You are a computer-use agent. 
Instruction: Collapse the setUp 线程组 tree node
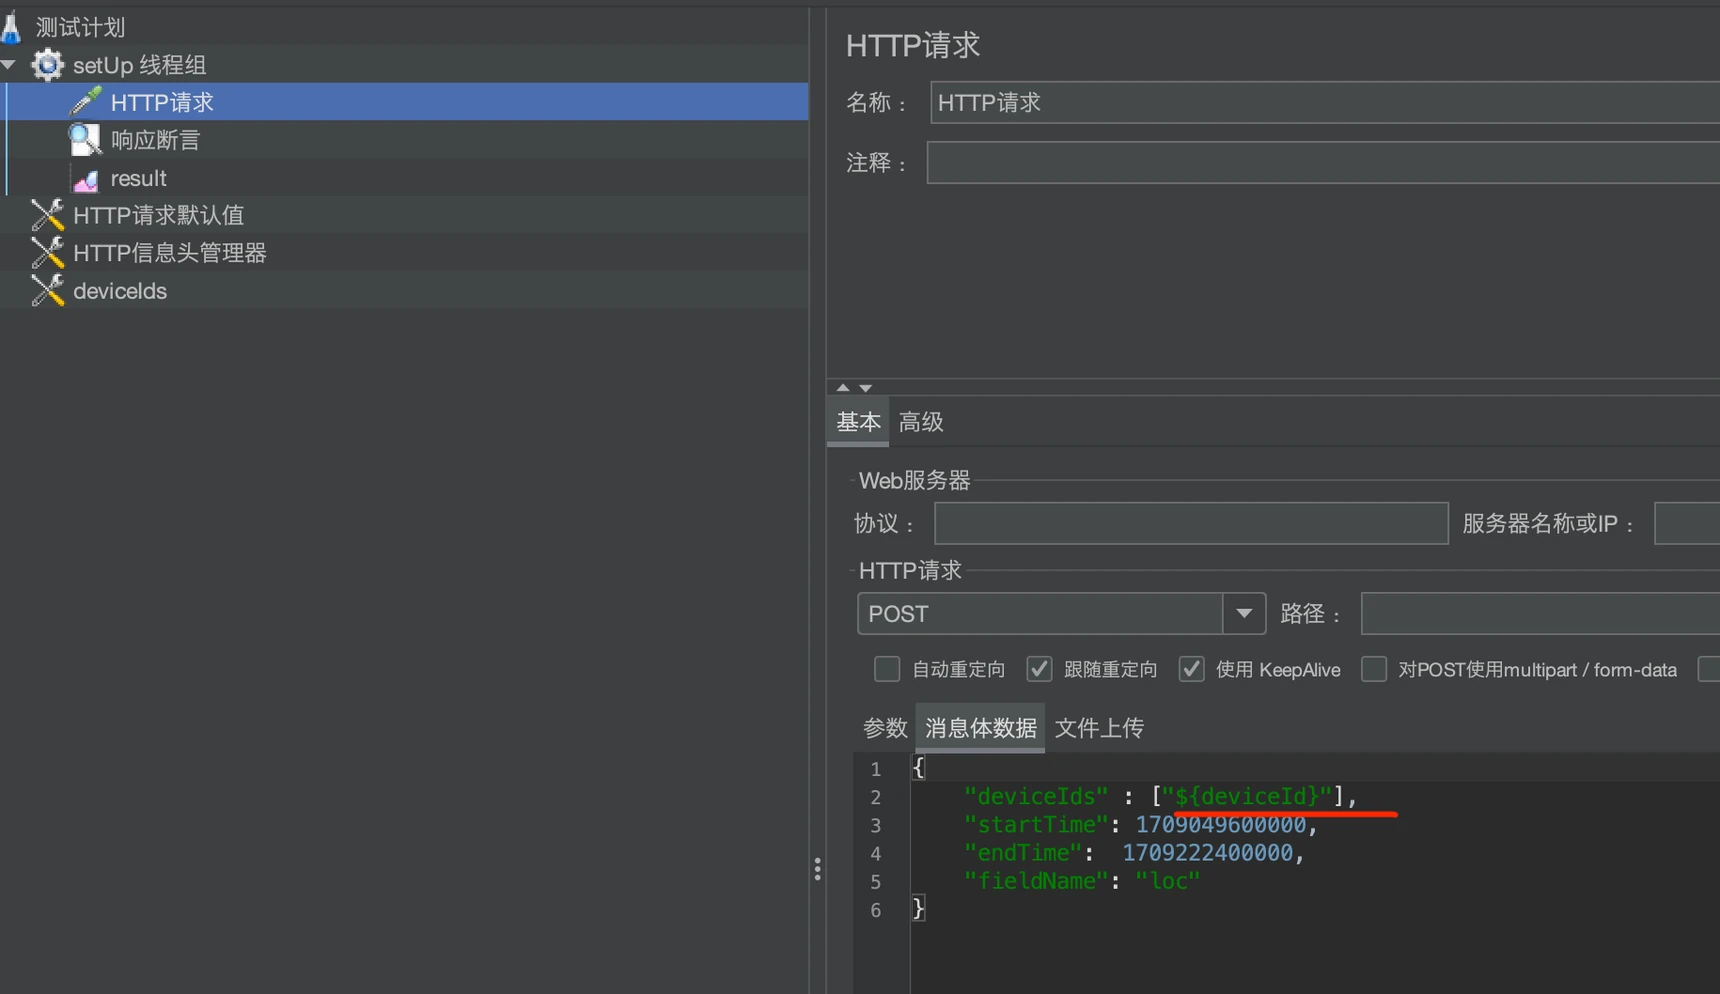10,65
